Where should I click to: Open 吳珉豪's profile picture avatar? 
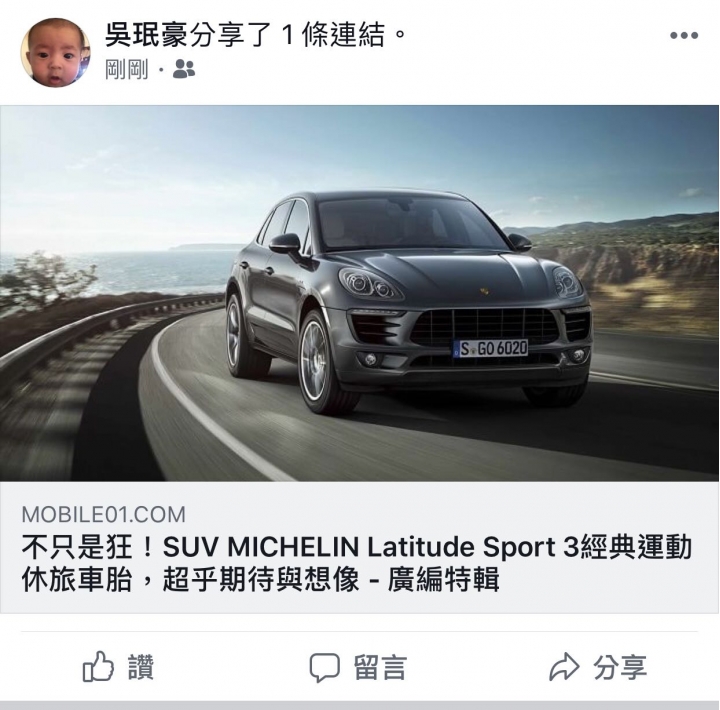(55, 52)
